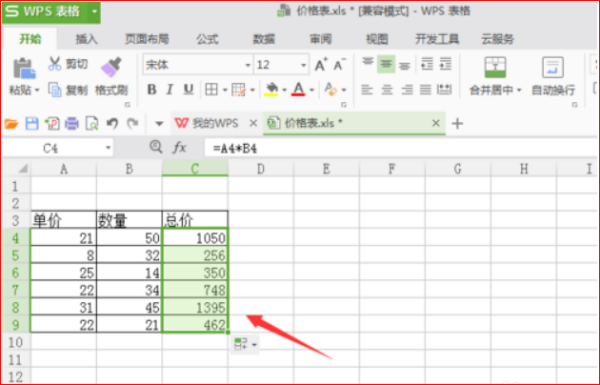Viewport: 600px width, 385px height.
Task: Click the Save disk icon
Action: point(32,124)
